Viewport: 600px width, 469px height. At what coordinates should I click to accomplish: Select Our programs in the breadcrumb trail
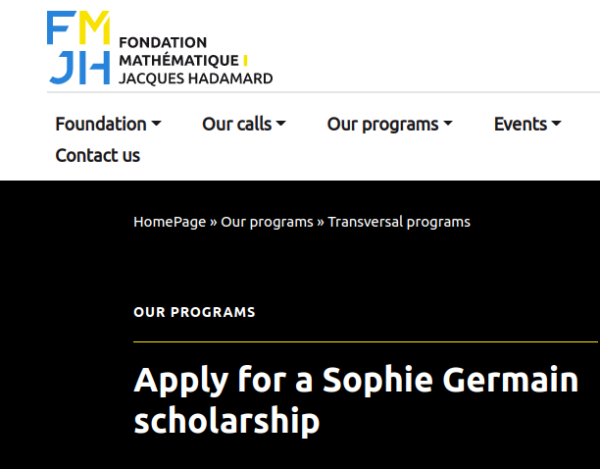coord(267,221)
